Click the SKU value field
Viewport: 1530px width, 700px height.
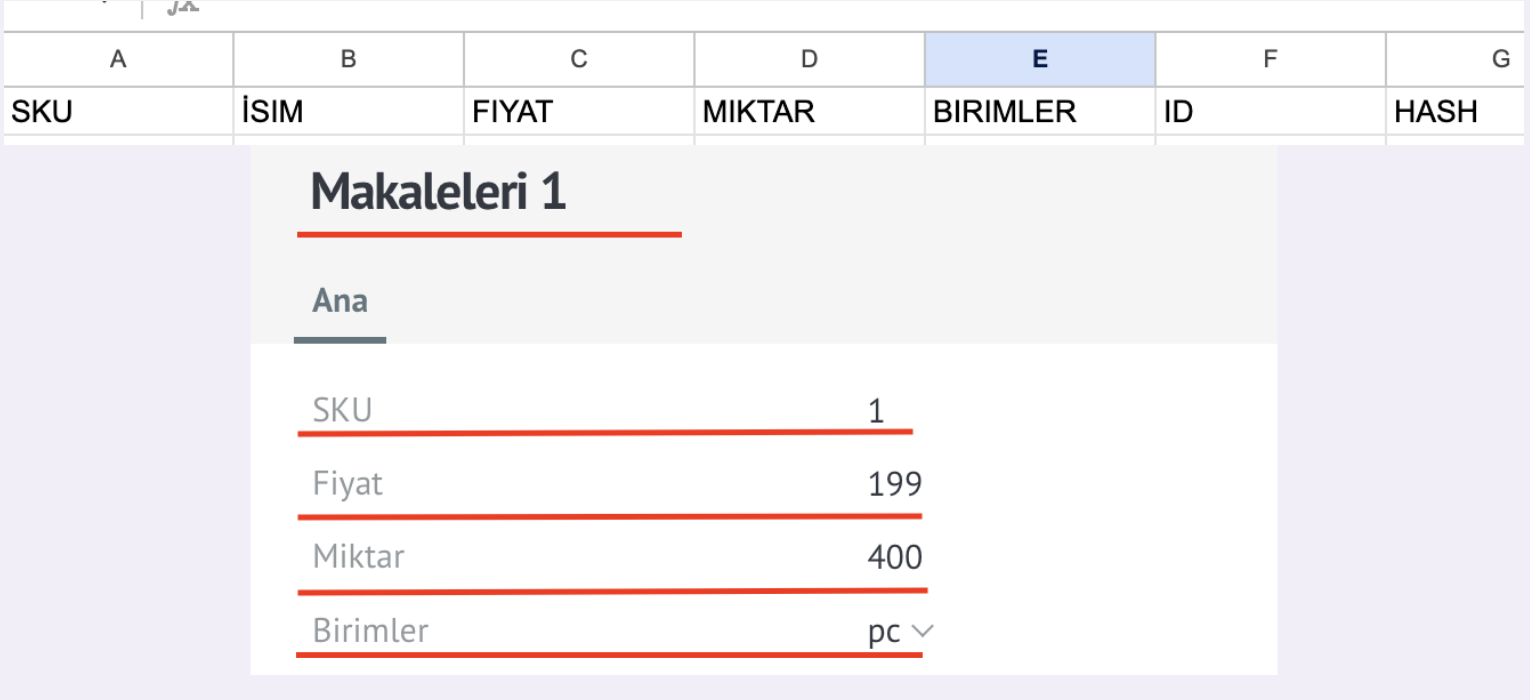[605, 410]
